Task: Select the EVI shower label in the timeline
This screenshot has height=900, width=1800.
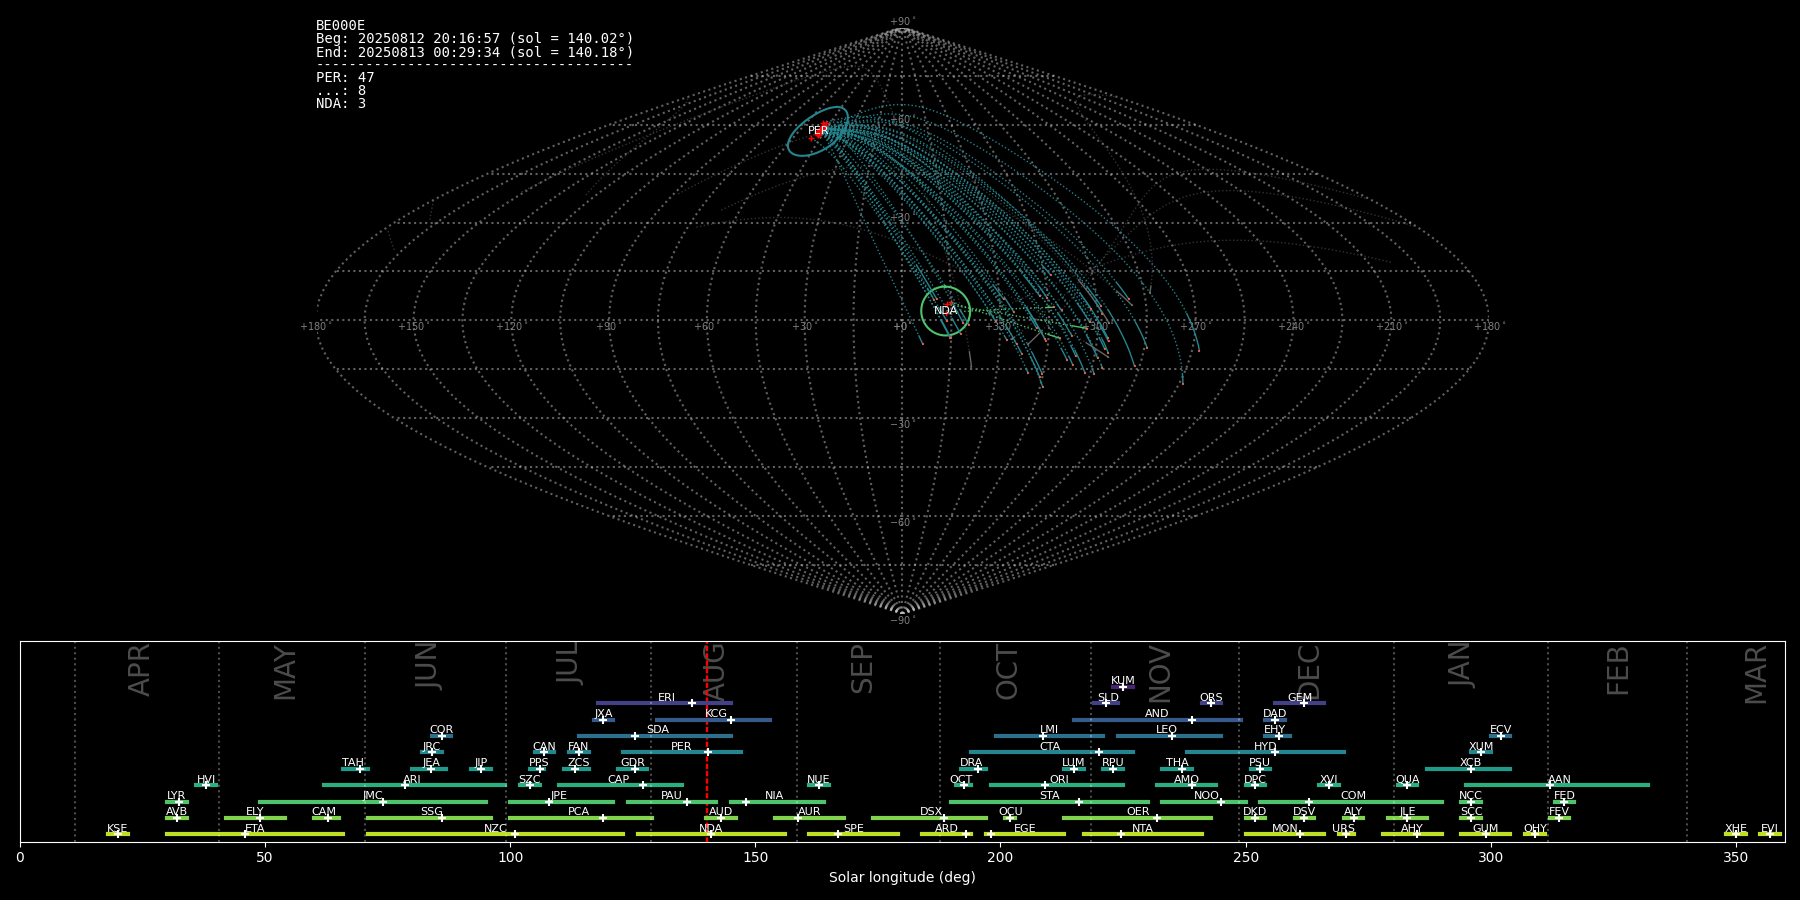Action: click(x=1769, y=829)
